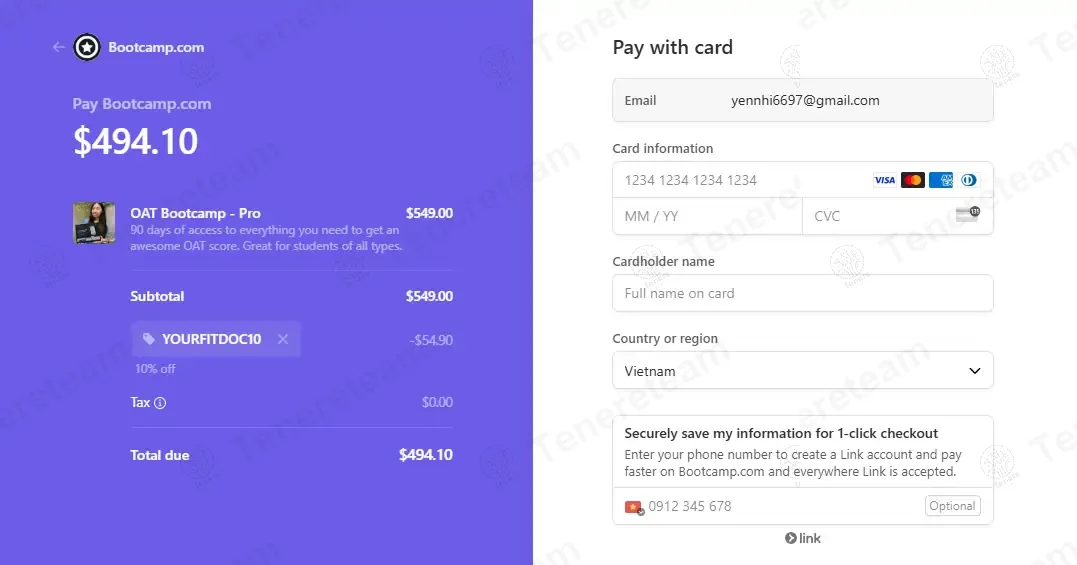Click the American Express icon
Image resolution: width=1077 pixels, height=565 pixels.
(940, 180)
